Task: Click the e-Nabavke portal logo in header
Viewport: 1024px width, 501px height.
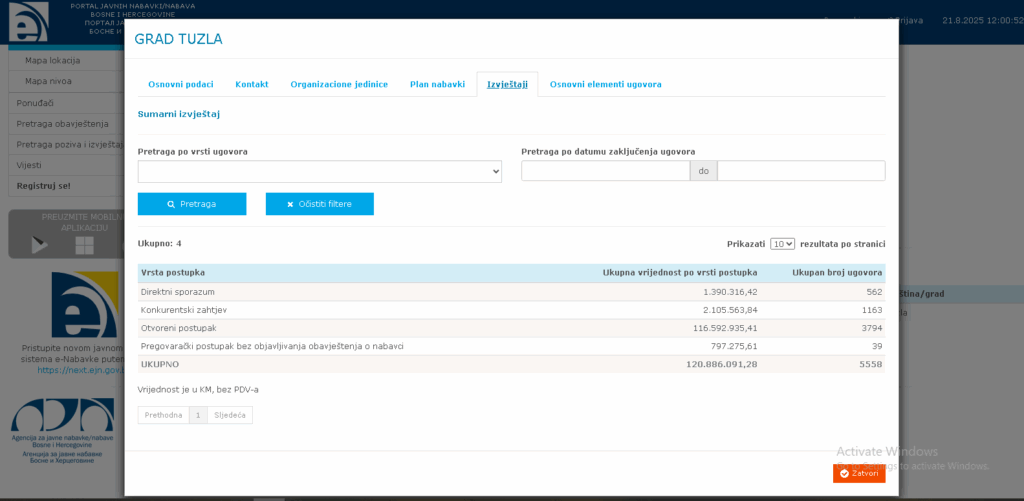Action: (28, 20)
